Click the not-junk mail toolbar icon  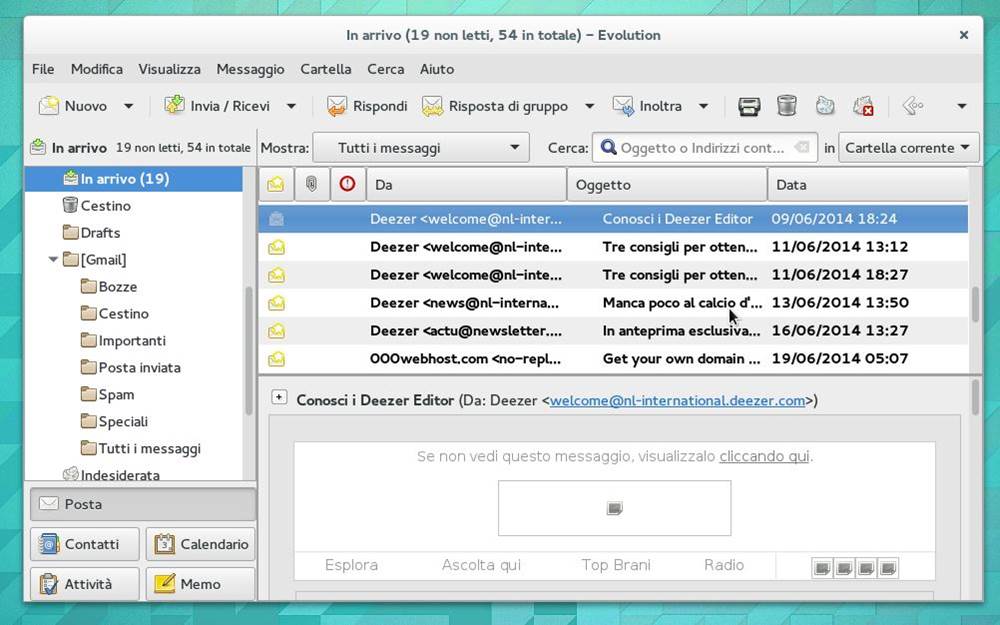863,106
